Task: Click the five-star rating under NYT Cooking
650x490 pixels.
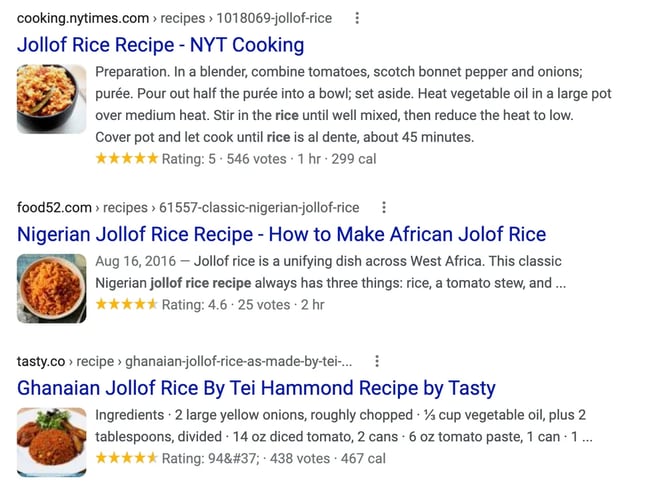Action: (126, 158)
